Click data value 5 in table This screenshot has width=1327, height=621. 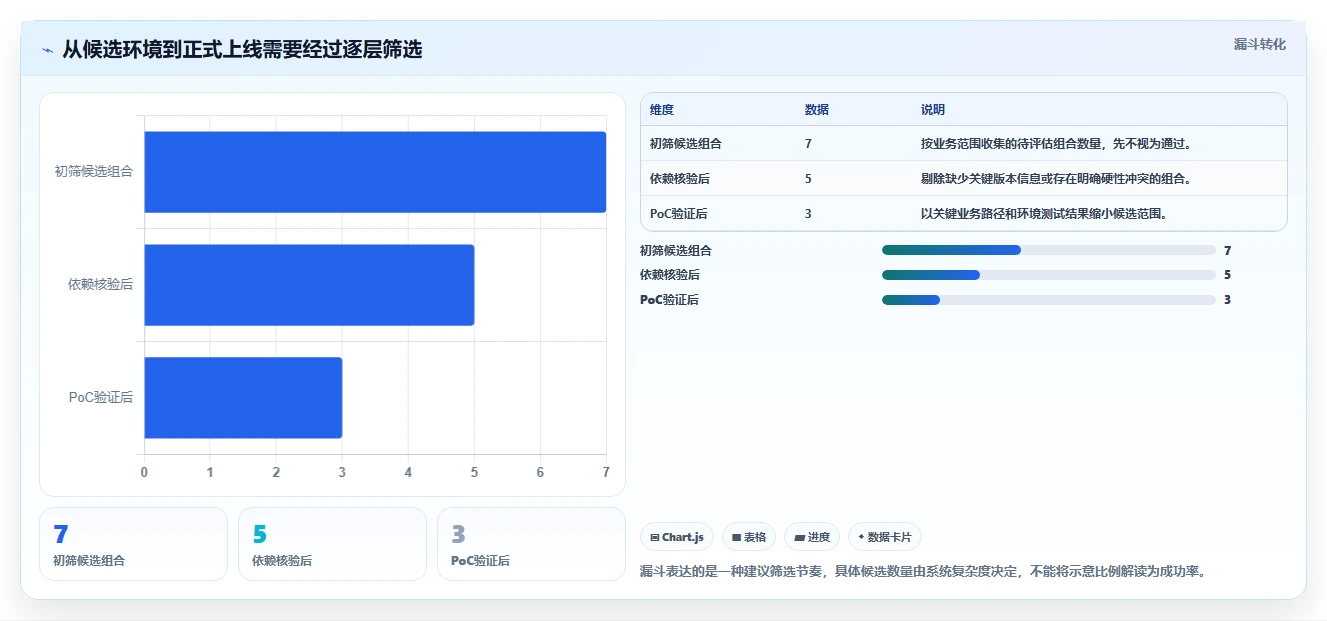[808, 179]
